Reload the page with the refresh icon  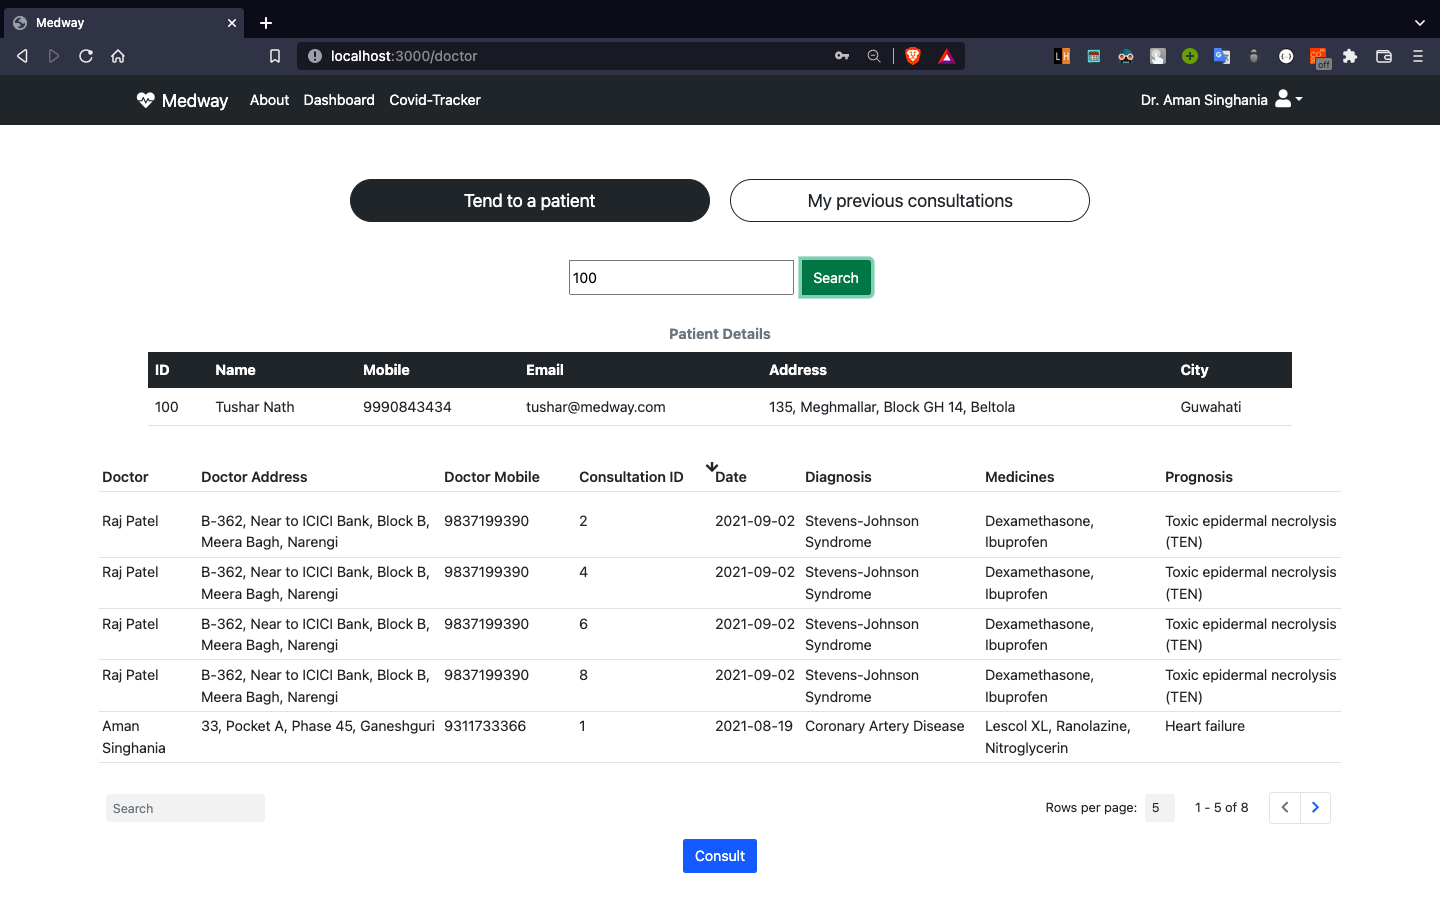(86, 57)
